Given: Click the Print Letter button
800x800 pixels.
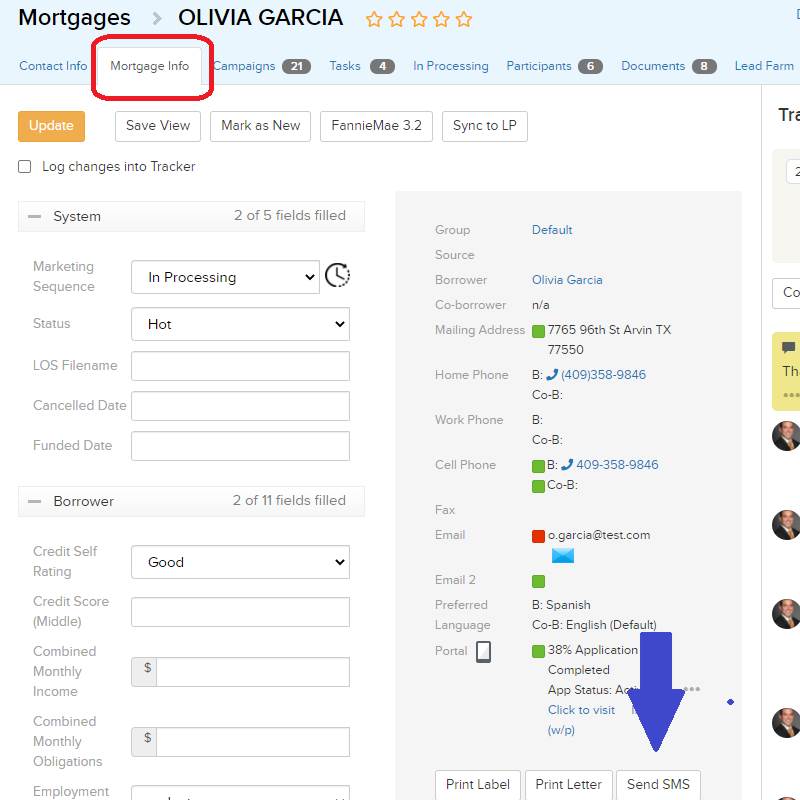Looking at the screenshot, I should pos(568,784).
